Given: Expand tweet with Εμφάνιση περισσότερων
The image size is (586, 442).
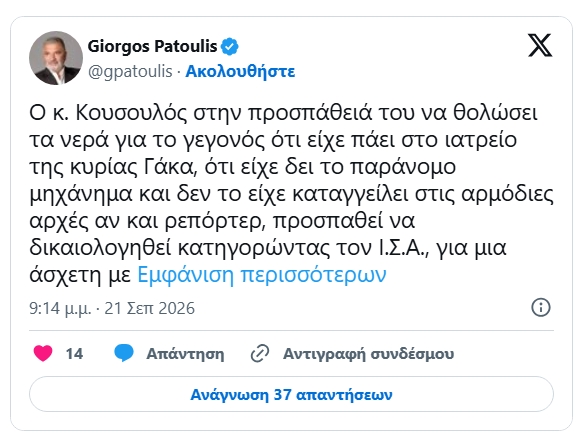Looking at the screenshot, I should (x=262, y=275).
